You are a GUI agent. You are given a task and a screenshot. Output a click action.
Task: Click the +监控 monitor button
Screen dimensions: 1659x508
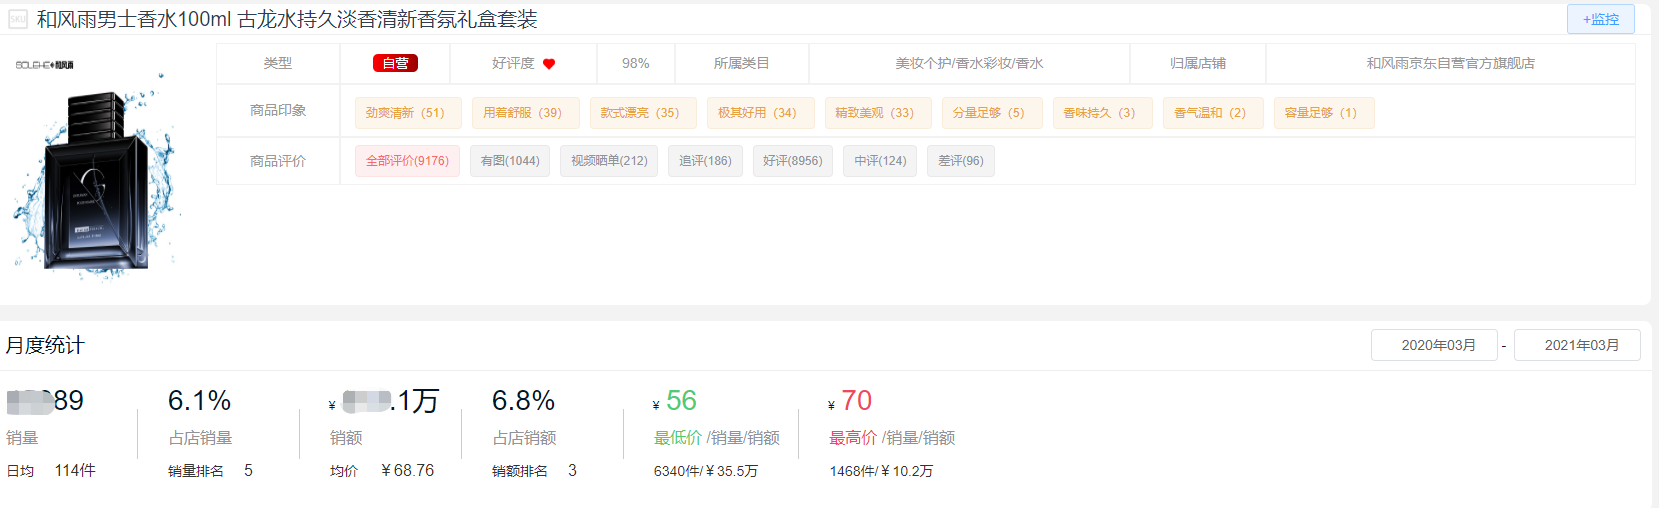click(1600, 19)
